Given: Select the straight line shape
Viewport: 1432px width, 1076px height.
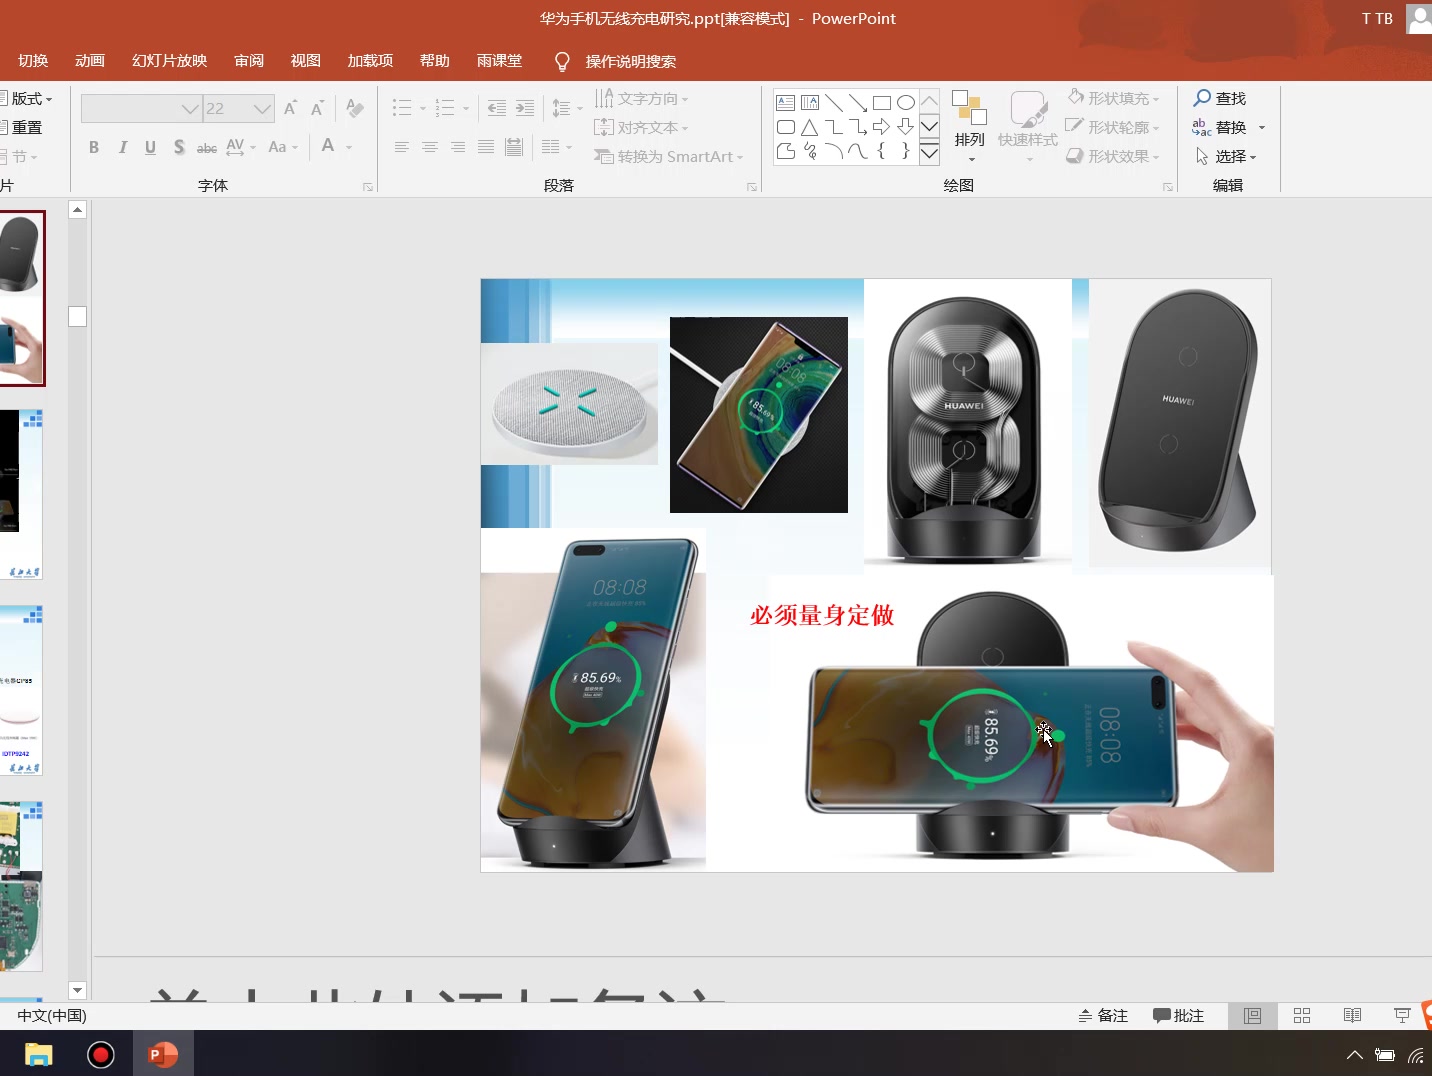Looking at the screenshot, I should (x=834, y=103).
